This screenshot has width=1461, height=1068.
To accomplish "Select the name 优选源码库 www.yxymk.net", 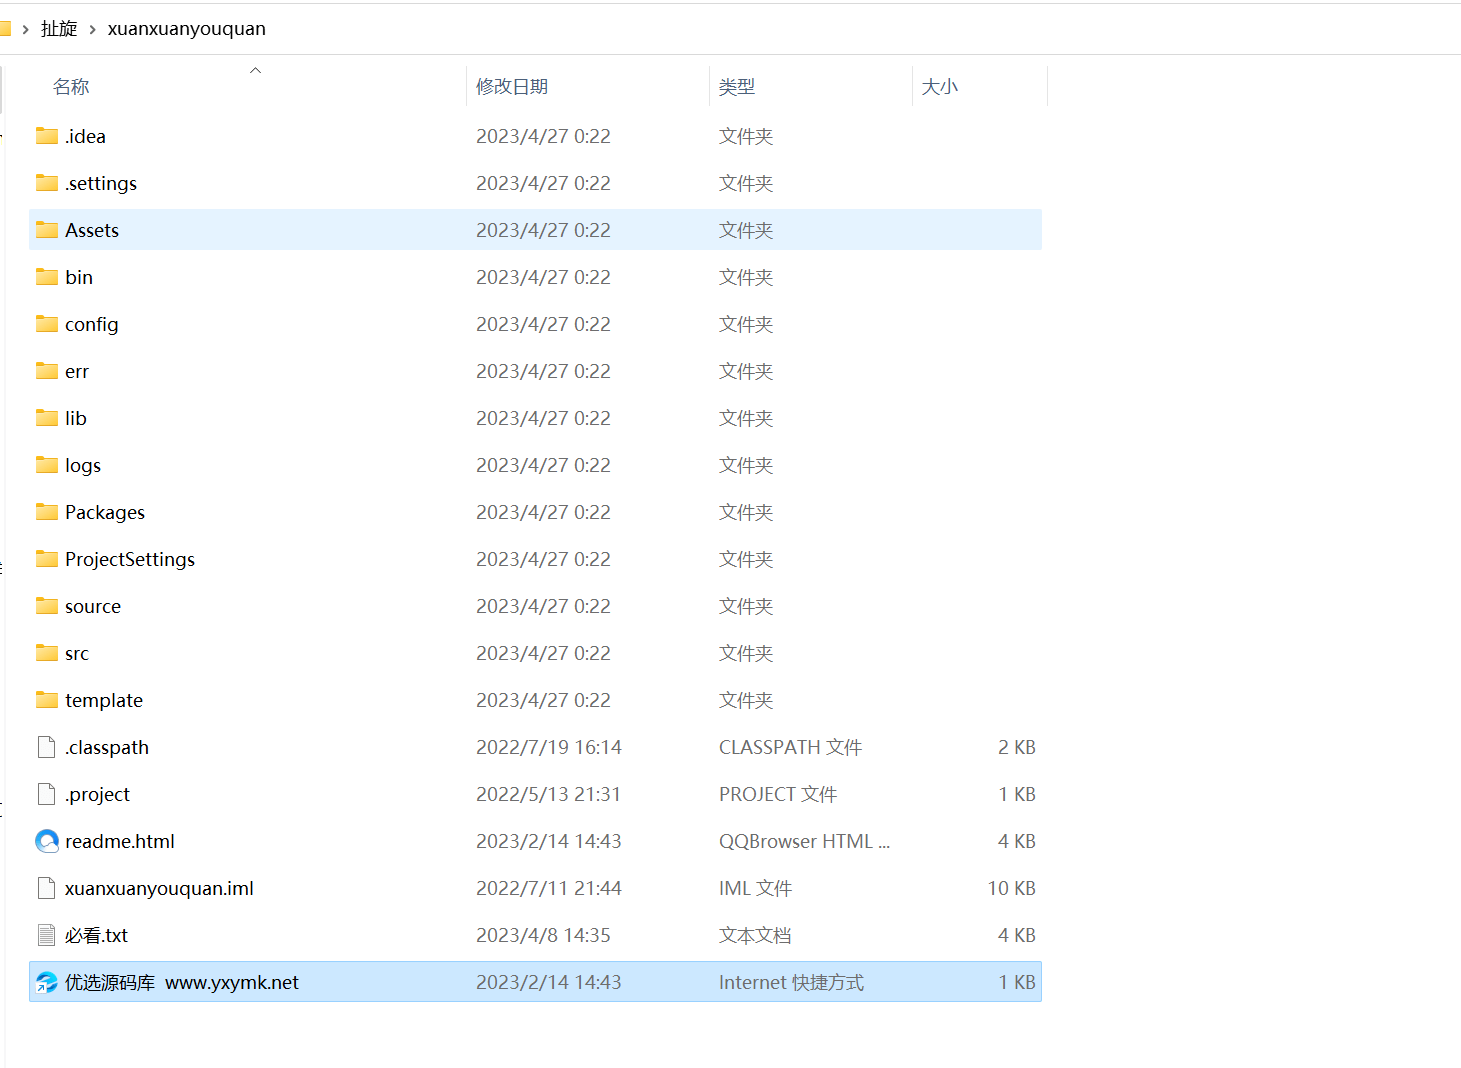I will [182, 982].
